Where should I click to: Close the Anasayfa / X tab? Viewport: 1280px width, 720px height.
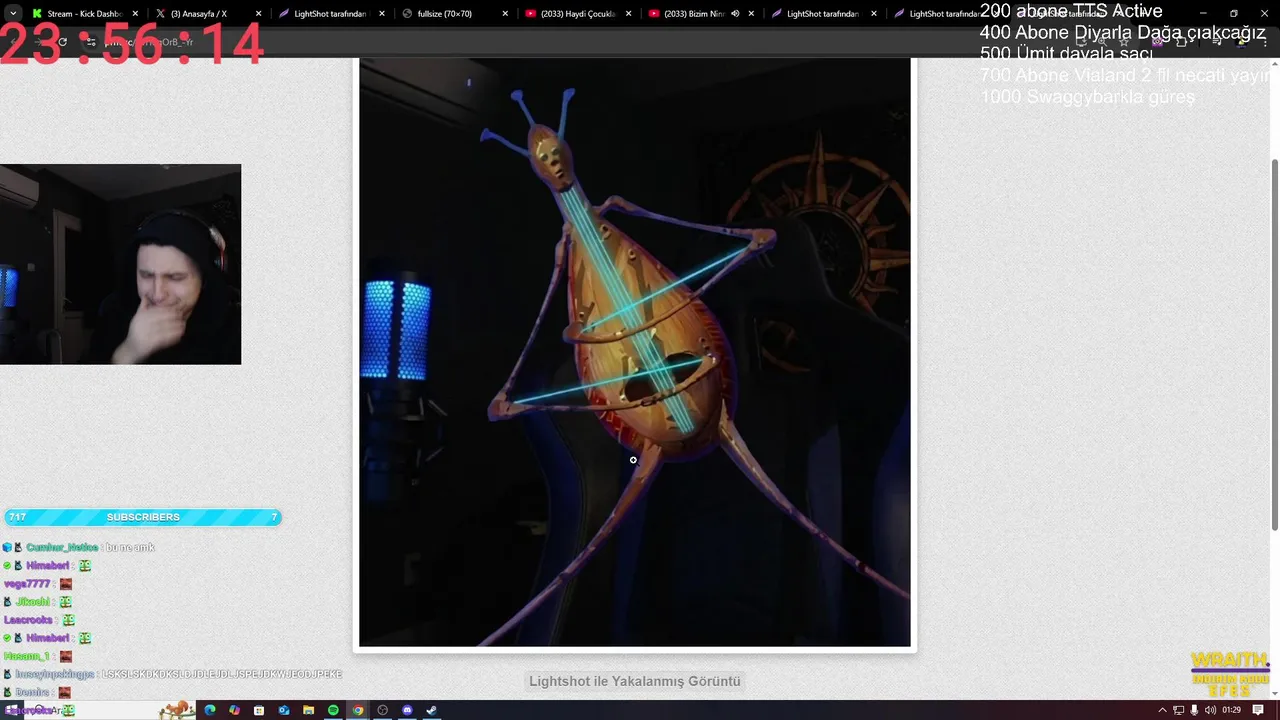[259, 14]
